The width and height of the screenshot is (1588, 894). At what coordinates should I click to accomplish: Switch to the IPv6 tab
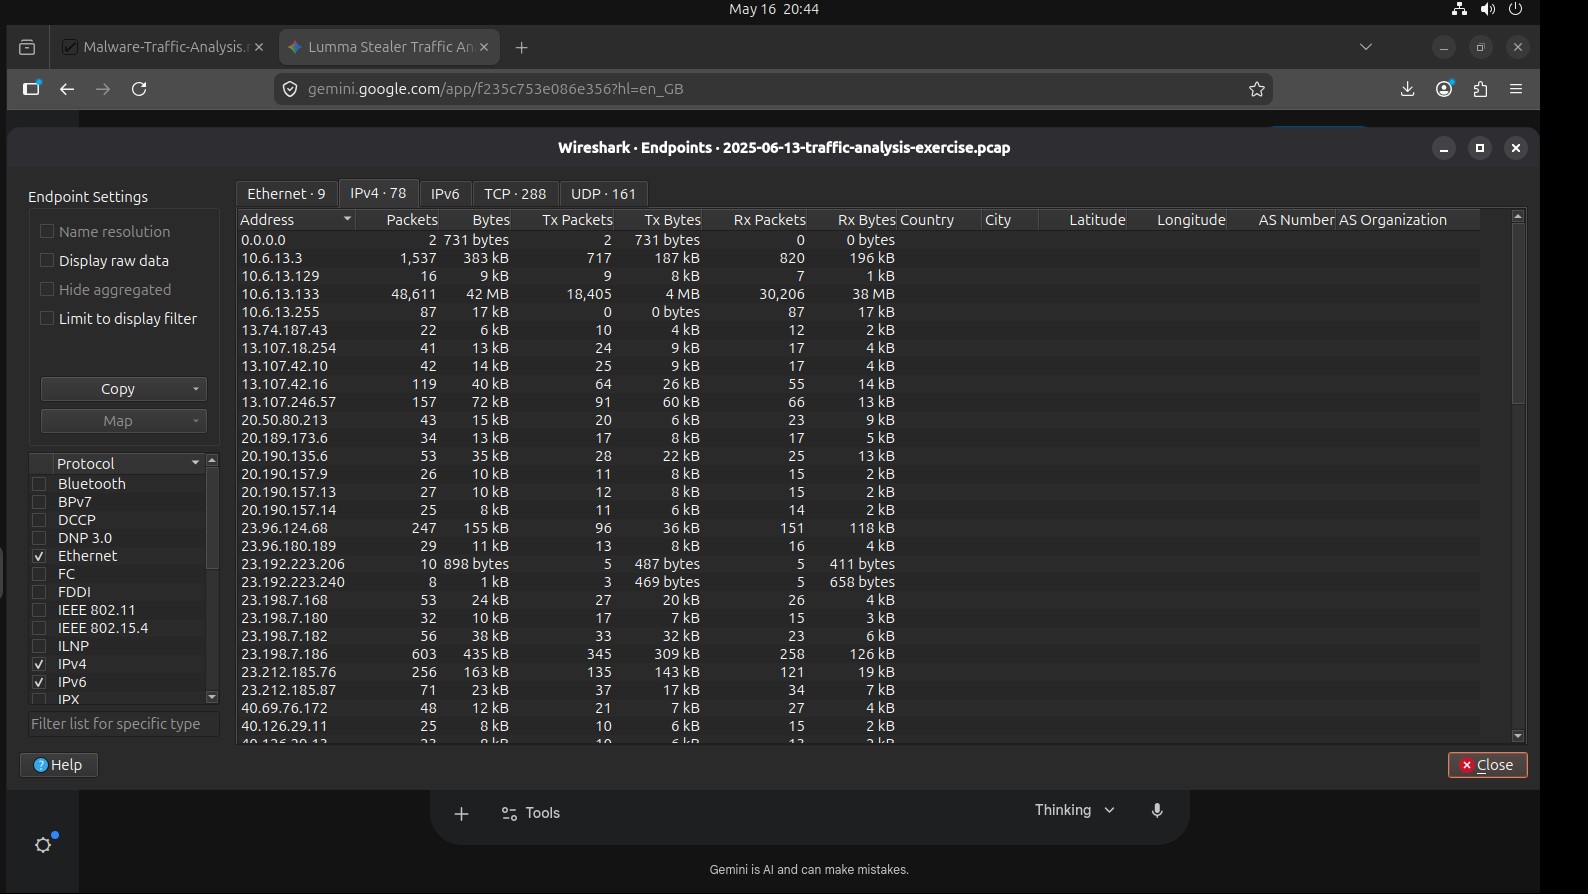click(x=445, y=194)
